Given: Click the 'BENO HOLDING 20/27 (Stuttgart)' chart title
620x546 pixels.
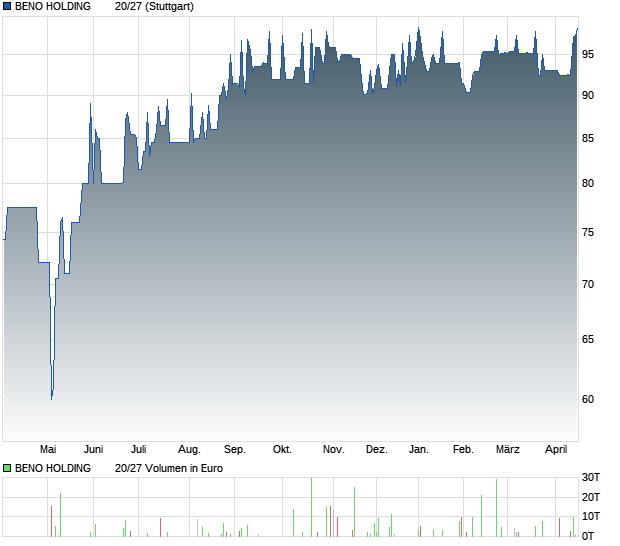Looking at the screenshot, I should pyautogui.click(x=104, y=6).
